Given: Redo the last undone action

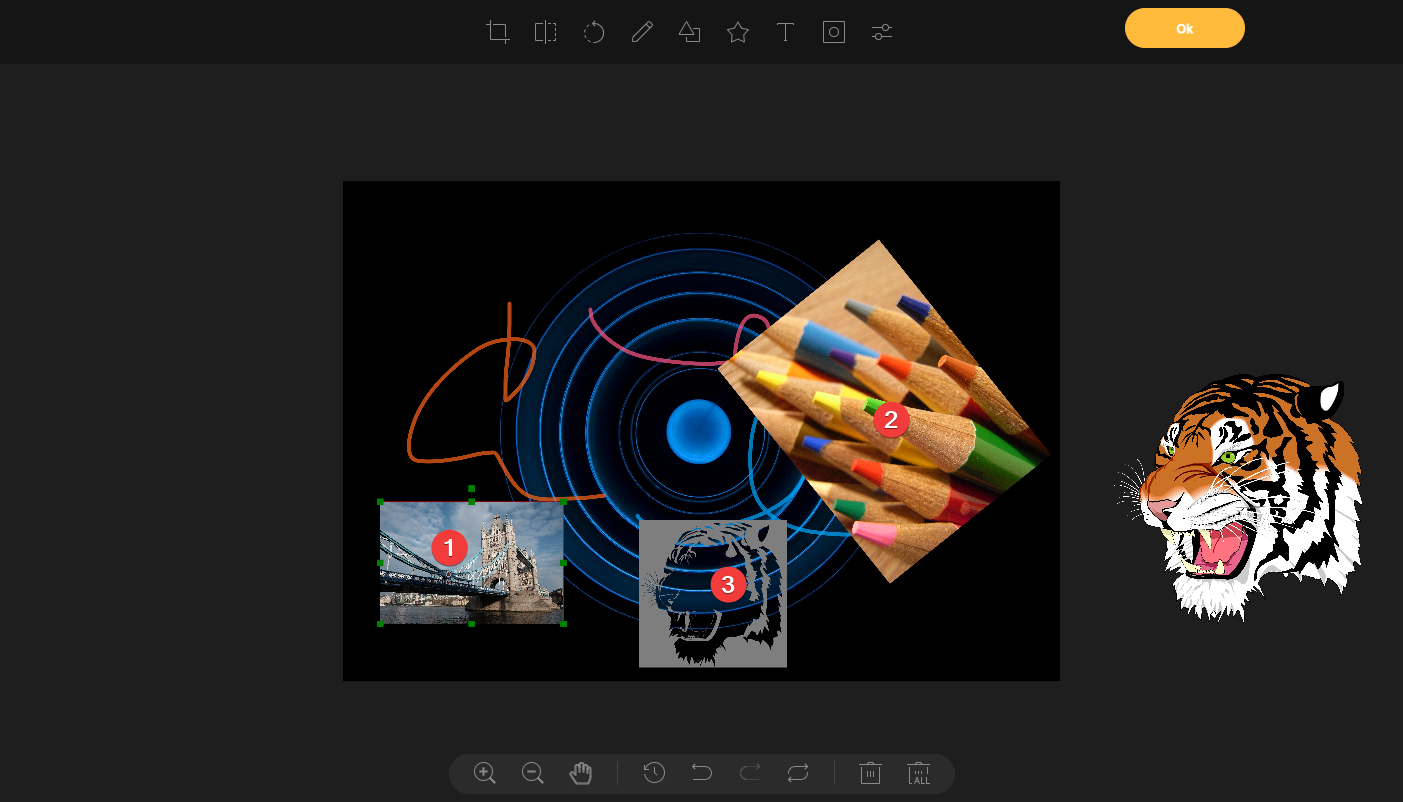Looking at the screenshot, I should (x=749, y=772).
